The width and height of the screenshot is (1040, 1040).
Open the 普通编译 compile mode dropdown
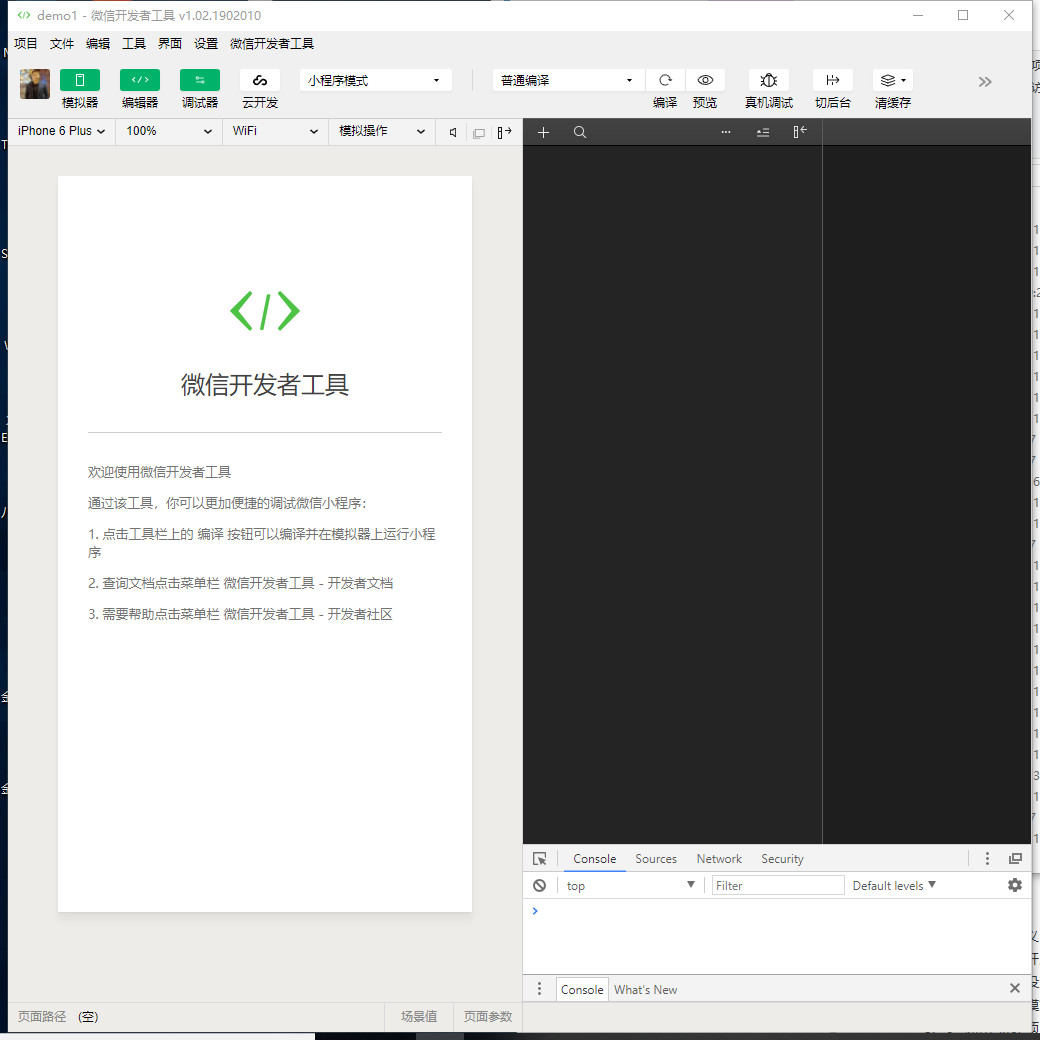[568, 80]
